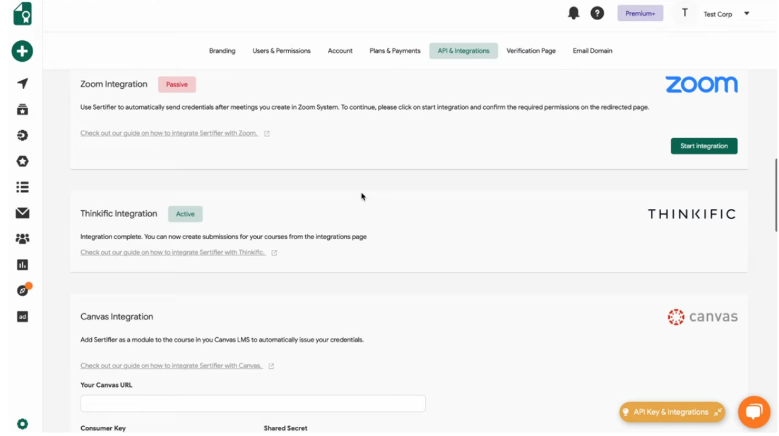The height and width of the screenshot is (436, 779).
Task: Open the people recipients sidebar icon
Action: (22, 239)
